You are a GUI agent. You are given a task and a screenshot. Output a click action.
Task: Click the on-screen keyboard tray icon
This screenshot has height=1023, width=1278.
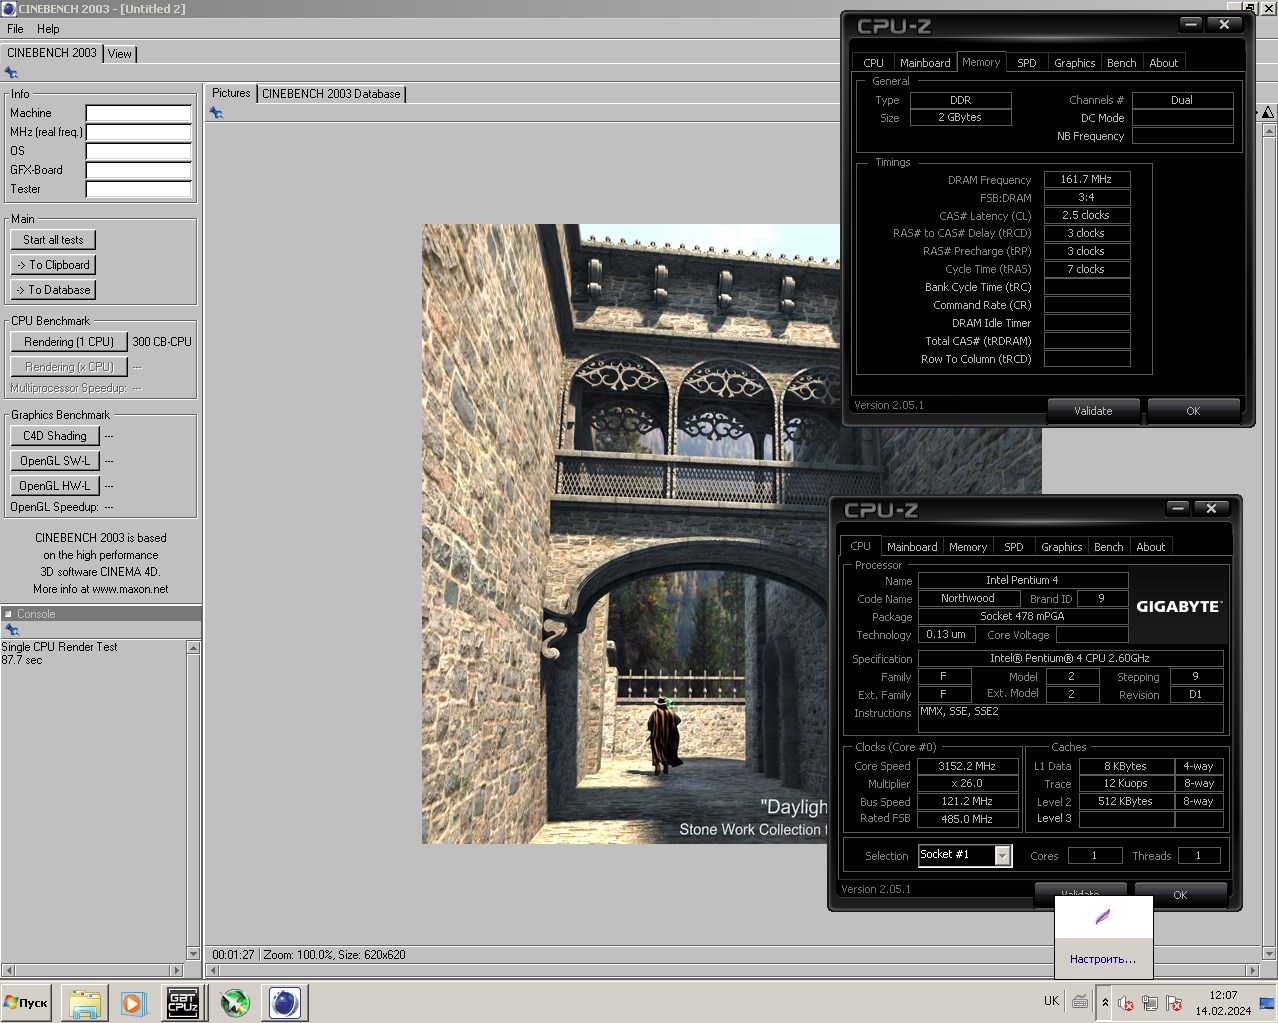(x=1080, y=1001)
